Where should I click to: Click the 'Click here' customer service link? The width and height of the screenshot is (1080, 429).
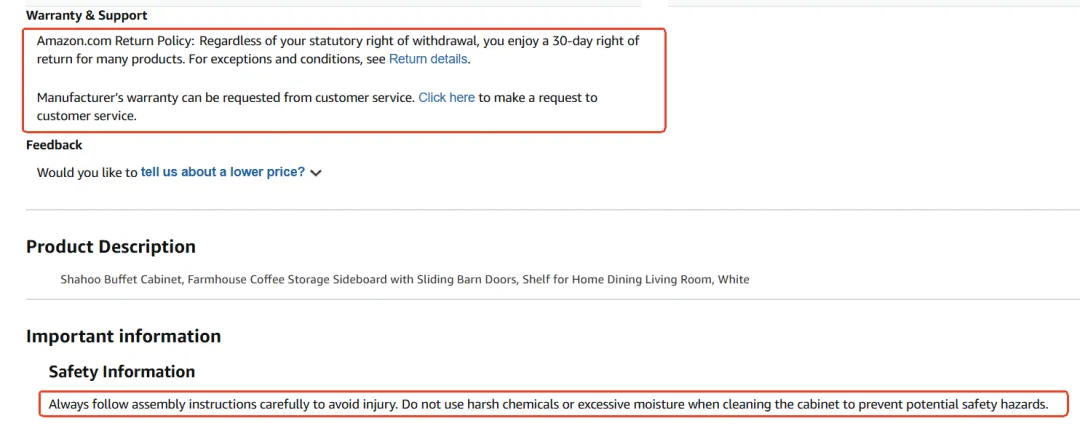tap(446, 98)
